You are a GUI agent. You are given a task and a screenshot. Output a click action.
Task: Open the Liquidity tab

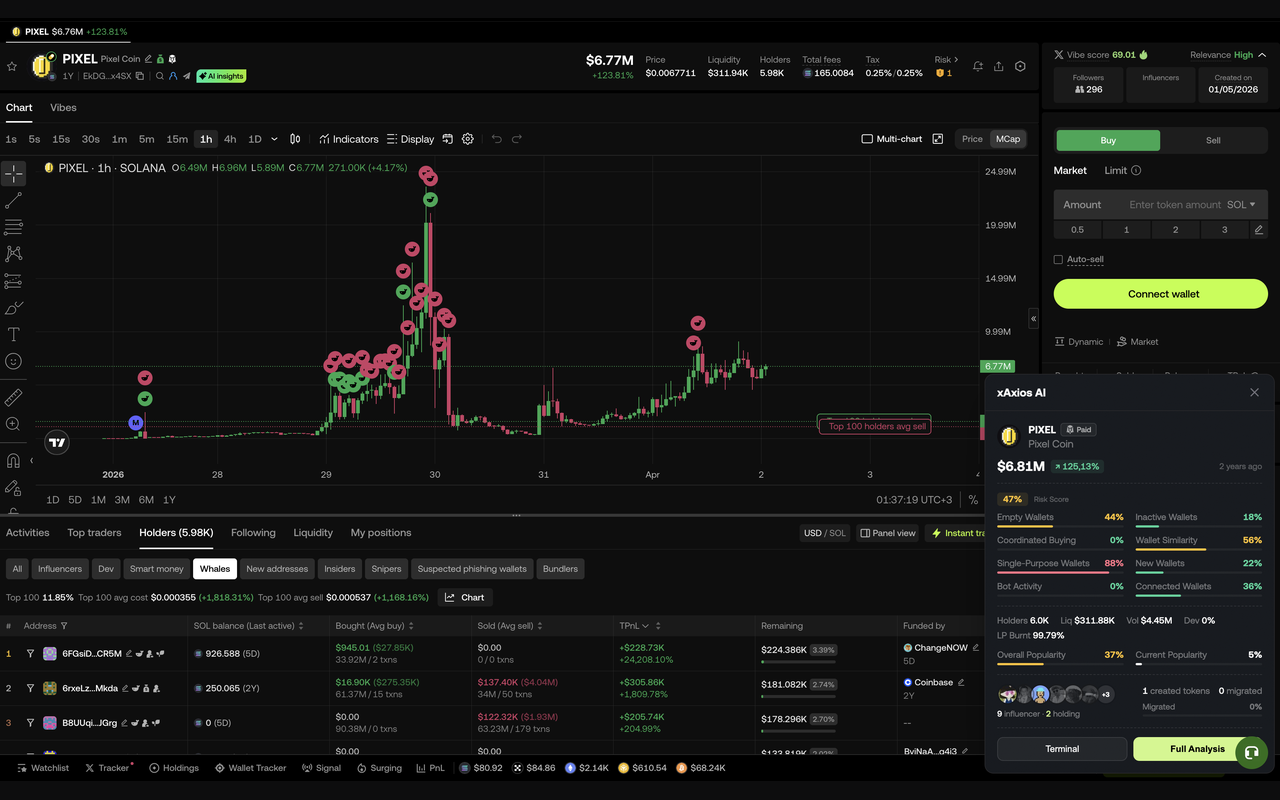coord(313,533)
